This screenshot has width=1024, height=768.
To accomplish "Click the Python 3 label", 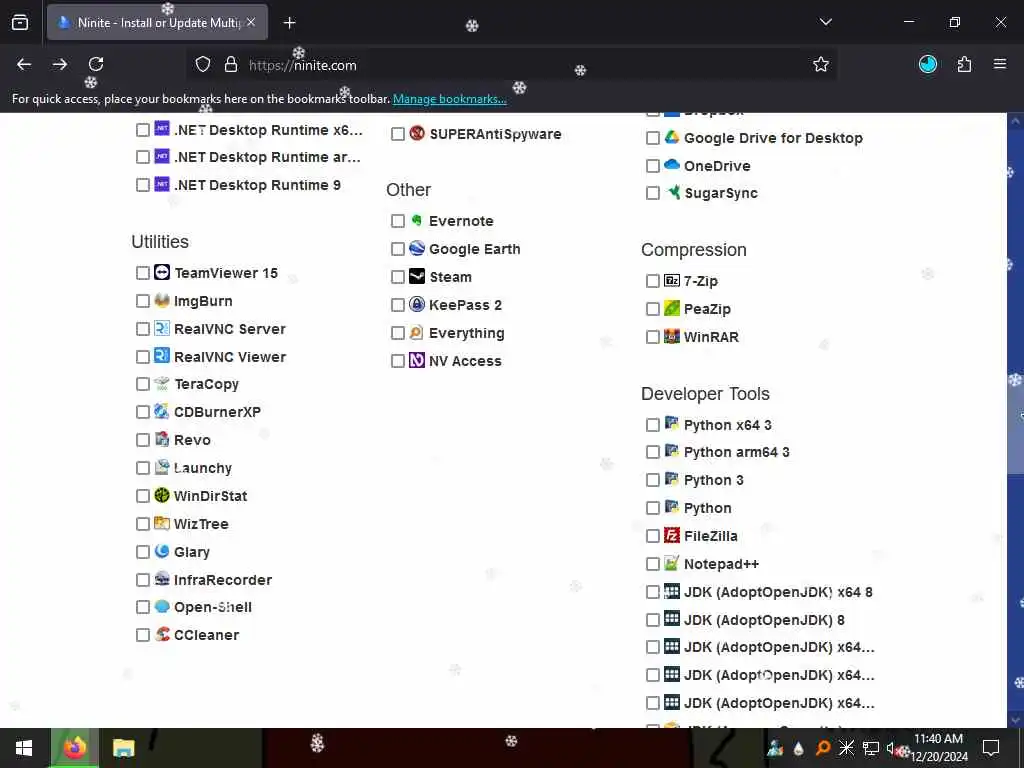I will (x=713, y=480).
